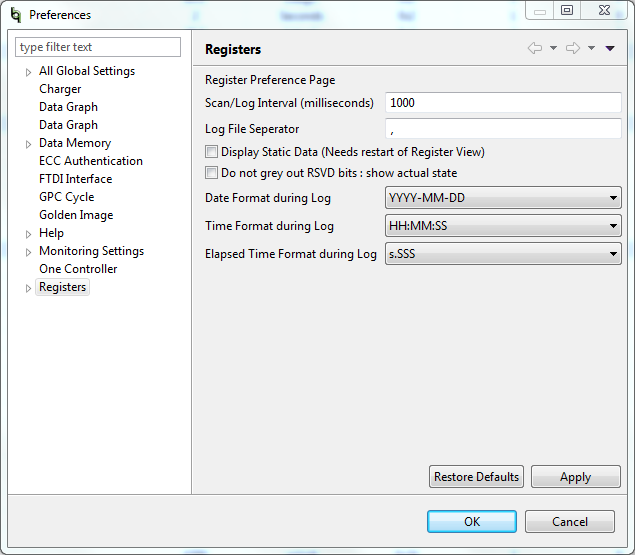
Task: Select the first Data Graph entry
Action: [68, 107]
